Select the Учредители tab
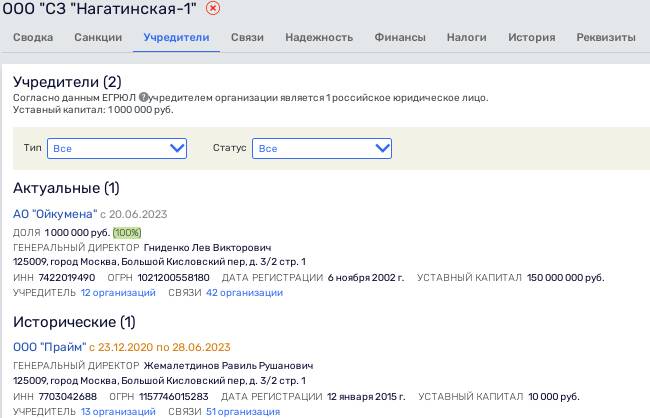650x418 pixels. [x=176, y=37]
